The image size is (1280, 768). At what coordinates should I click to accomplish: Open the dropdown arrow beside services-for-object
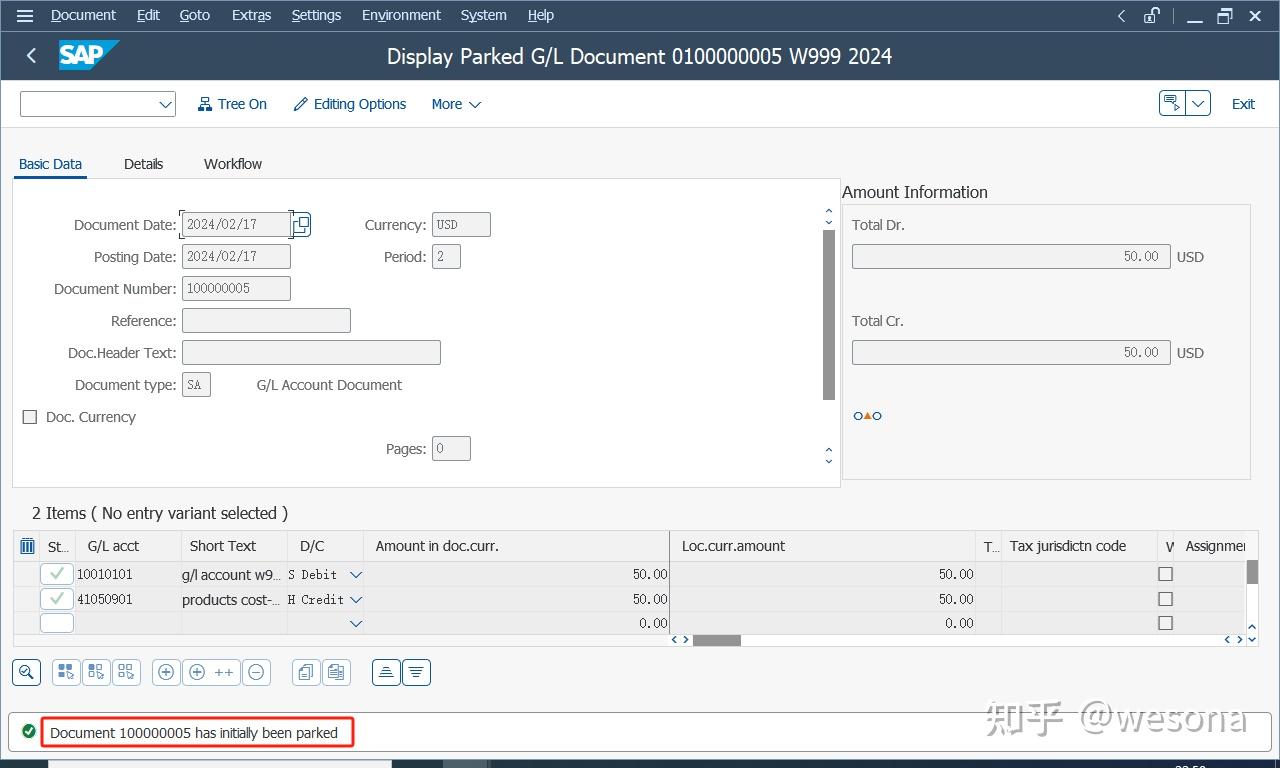tap(1198, 104)
